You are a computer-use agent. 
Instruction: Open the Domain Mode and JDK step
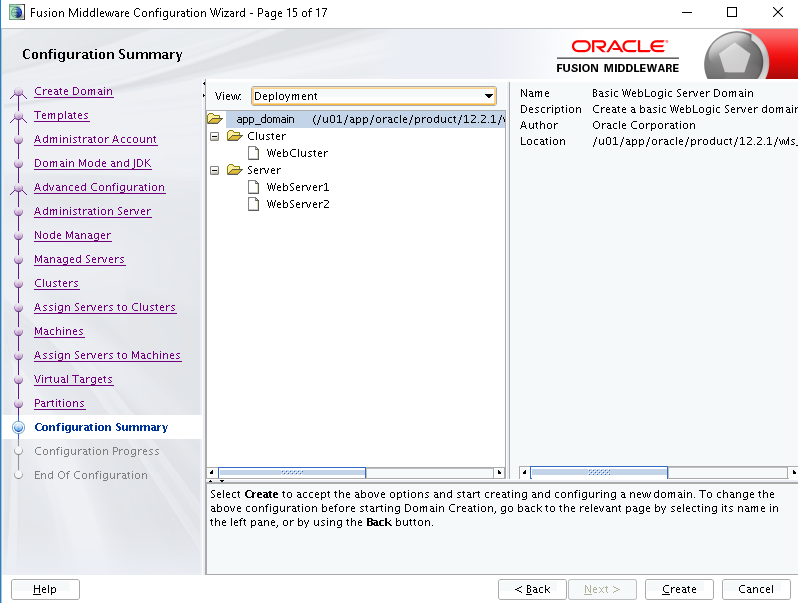tap(93, 163)
